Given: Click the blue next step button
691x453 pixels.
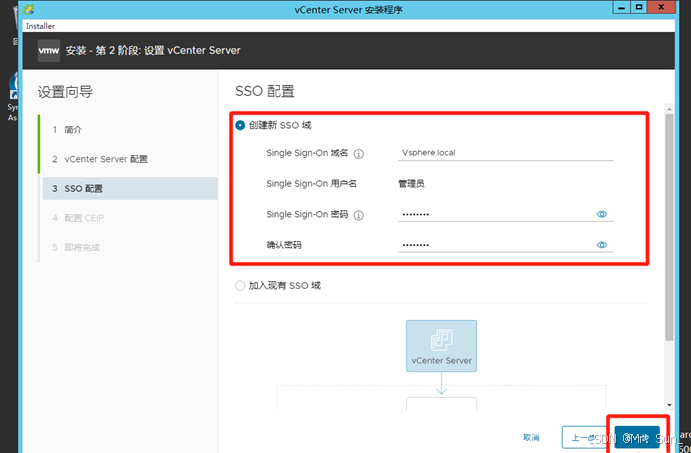Looking at the screenshot, I should (x=637, y=438).
